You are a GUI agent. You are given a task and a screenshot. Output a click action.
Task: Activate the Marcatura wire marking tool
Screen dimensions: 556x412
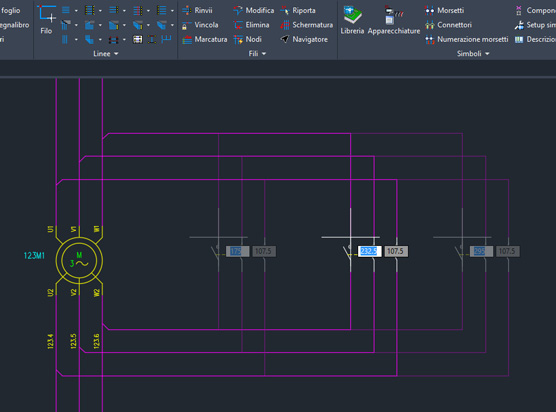coord(205,39)
